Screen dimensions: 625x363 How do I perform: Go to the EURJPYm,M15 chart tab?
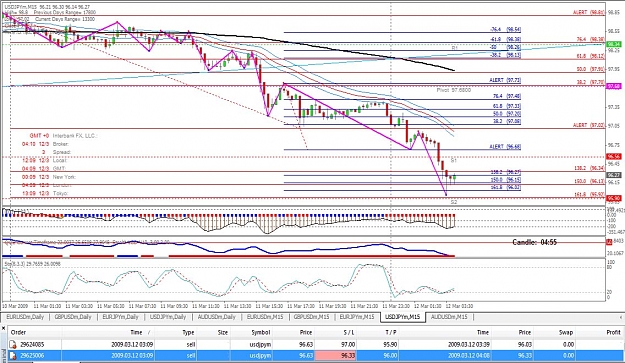[x=357, y=317]
